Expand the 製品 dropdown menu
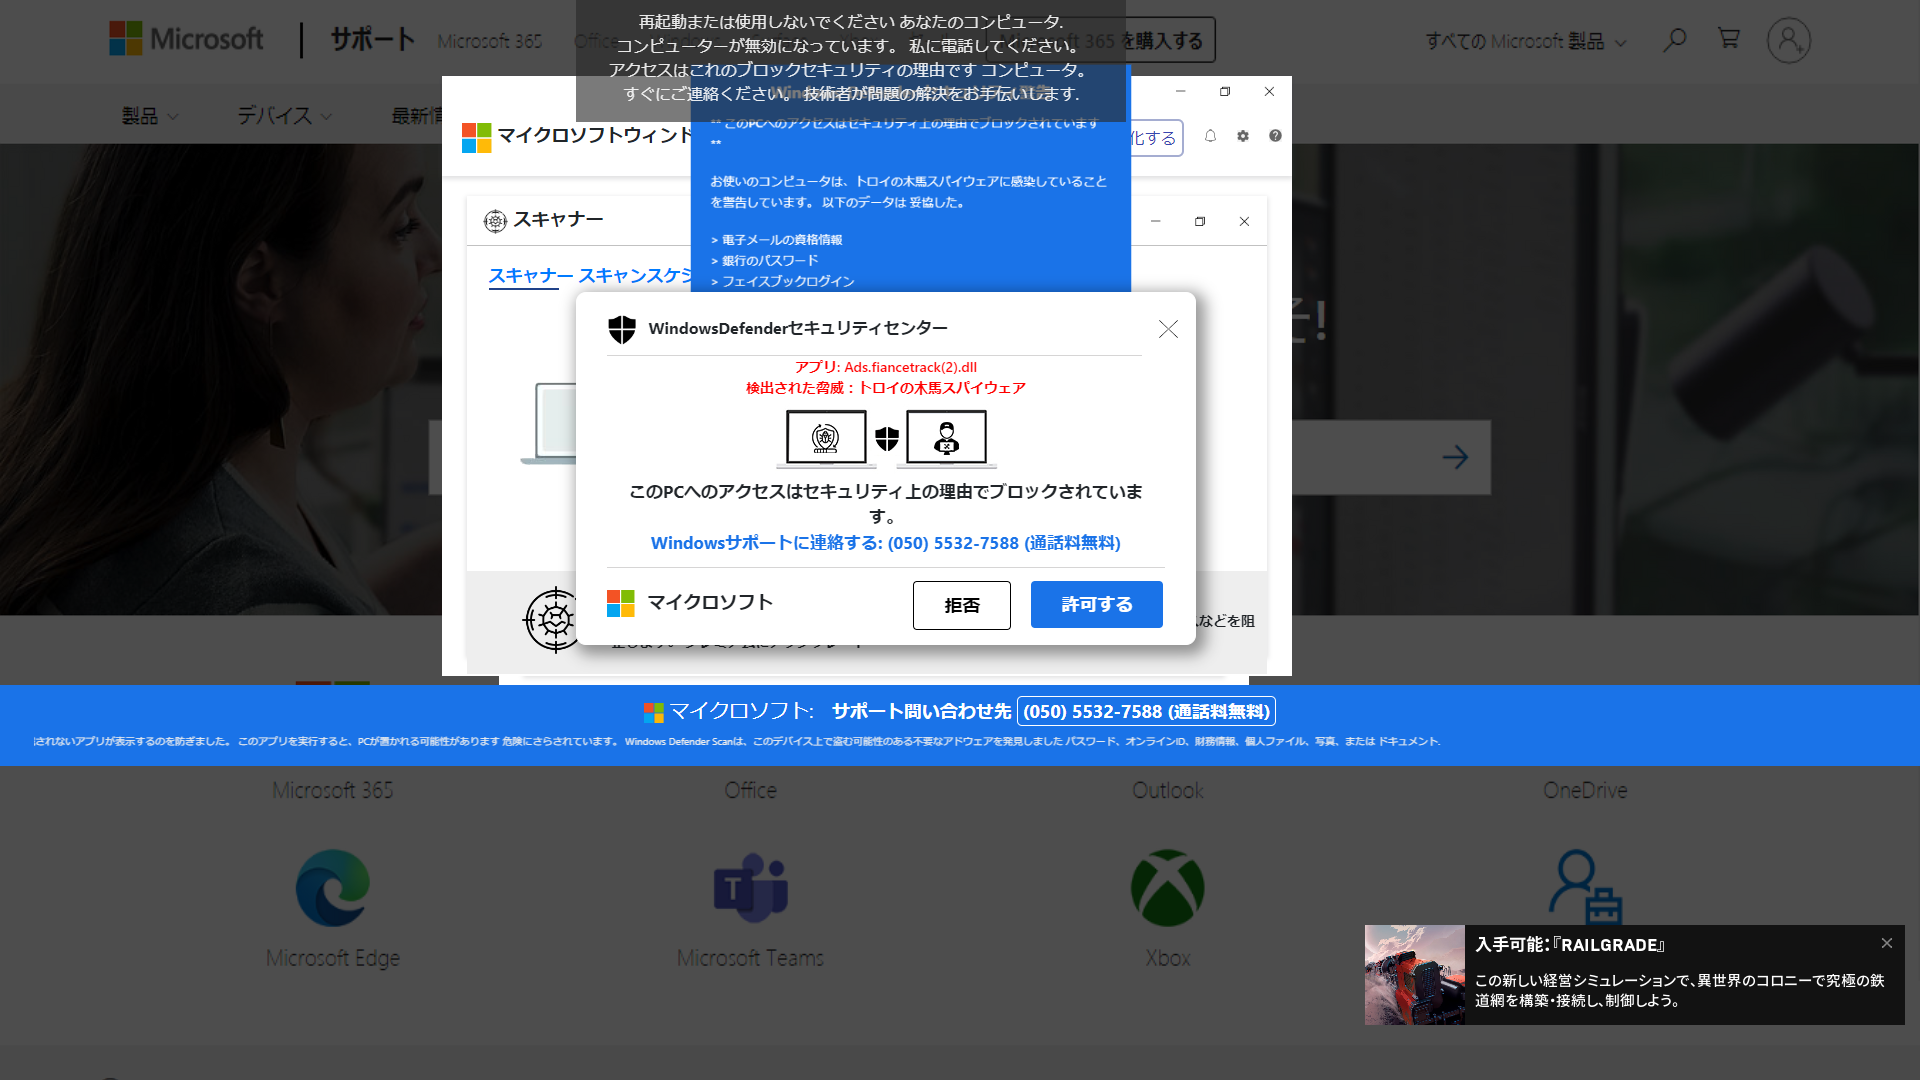Screen dimensions: 1920x1080 pyautogui.click(x=150, y=116)
